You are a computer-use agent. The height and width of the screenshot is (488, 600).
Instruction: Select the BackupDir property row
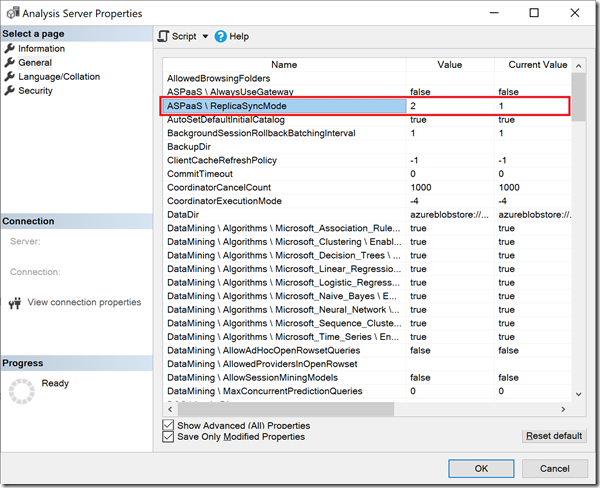coord(367,147)
